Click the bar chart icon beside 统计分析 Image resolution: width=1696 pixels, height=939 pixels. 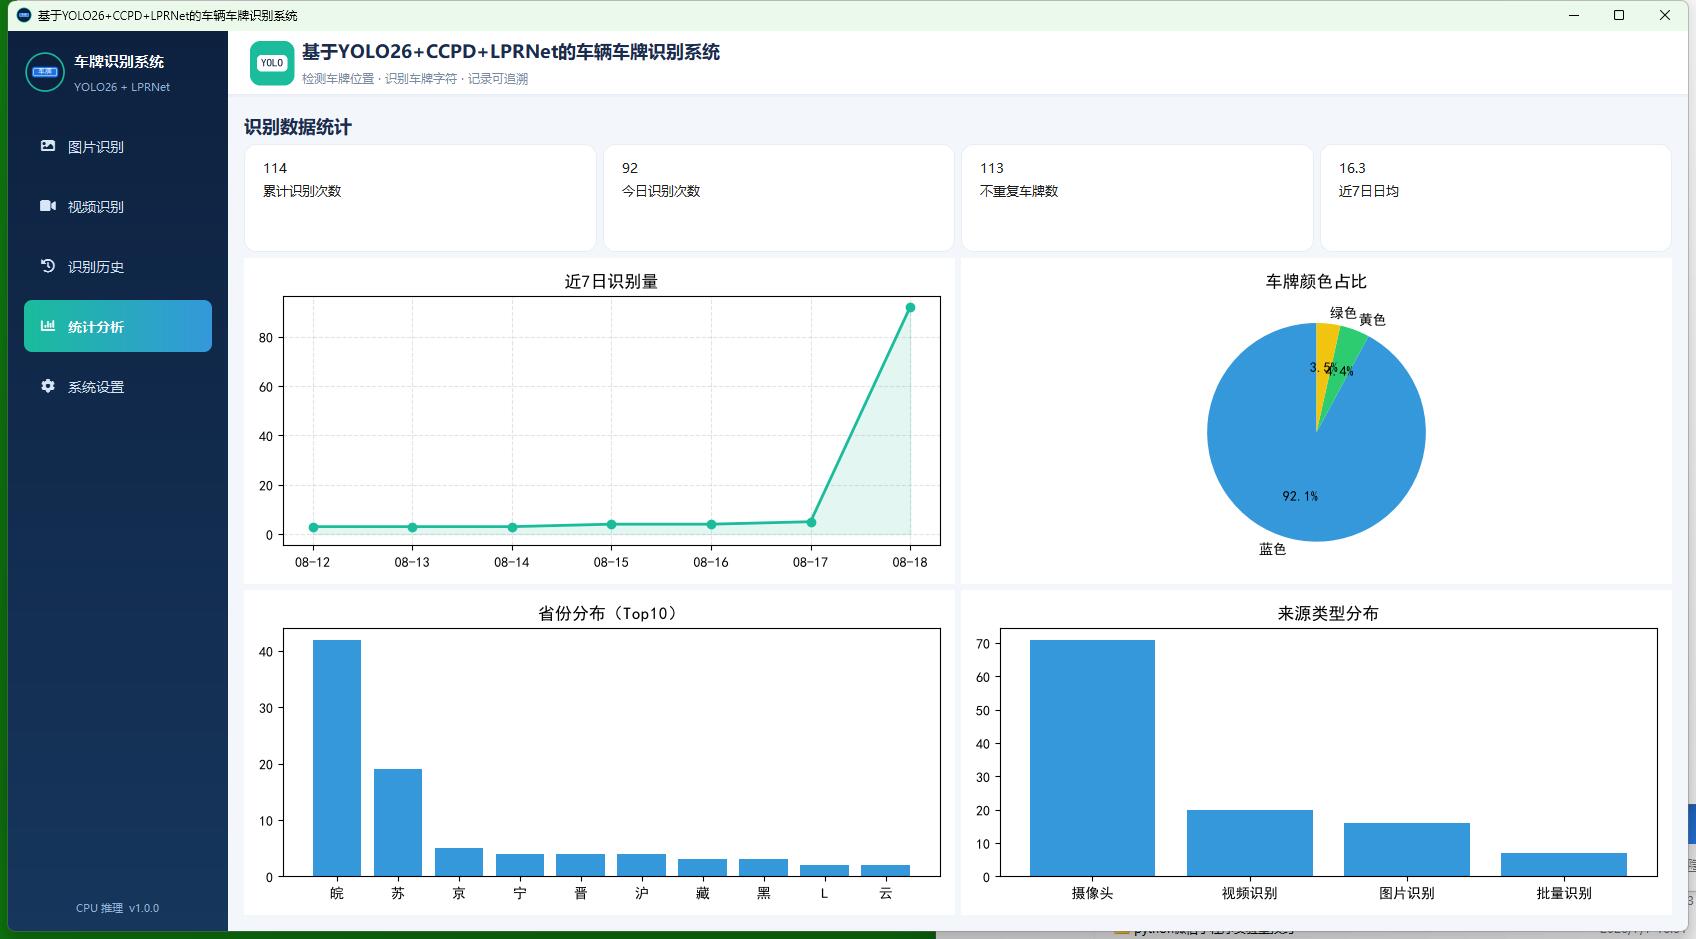(48, 326)
